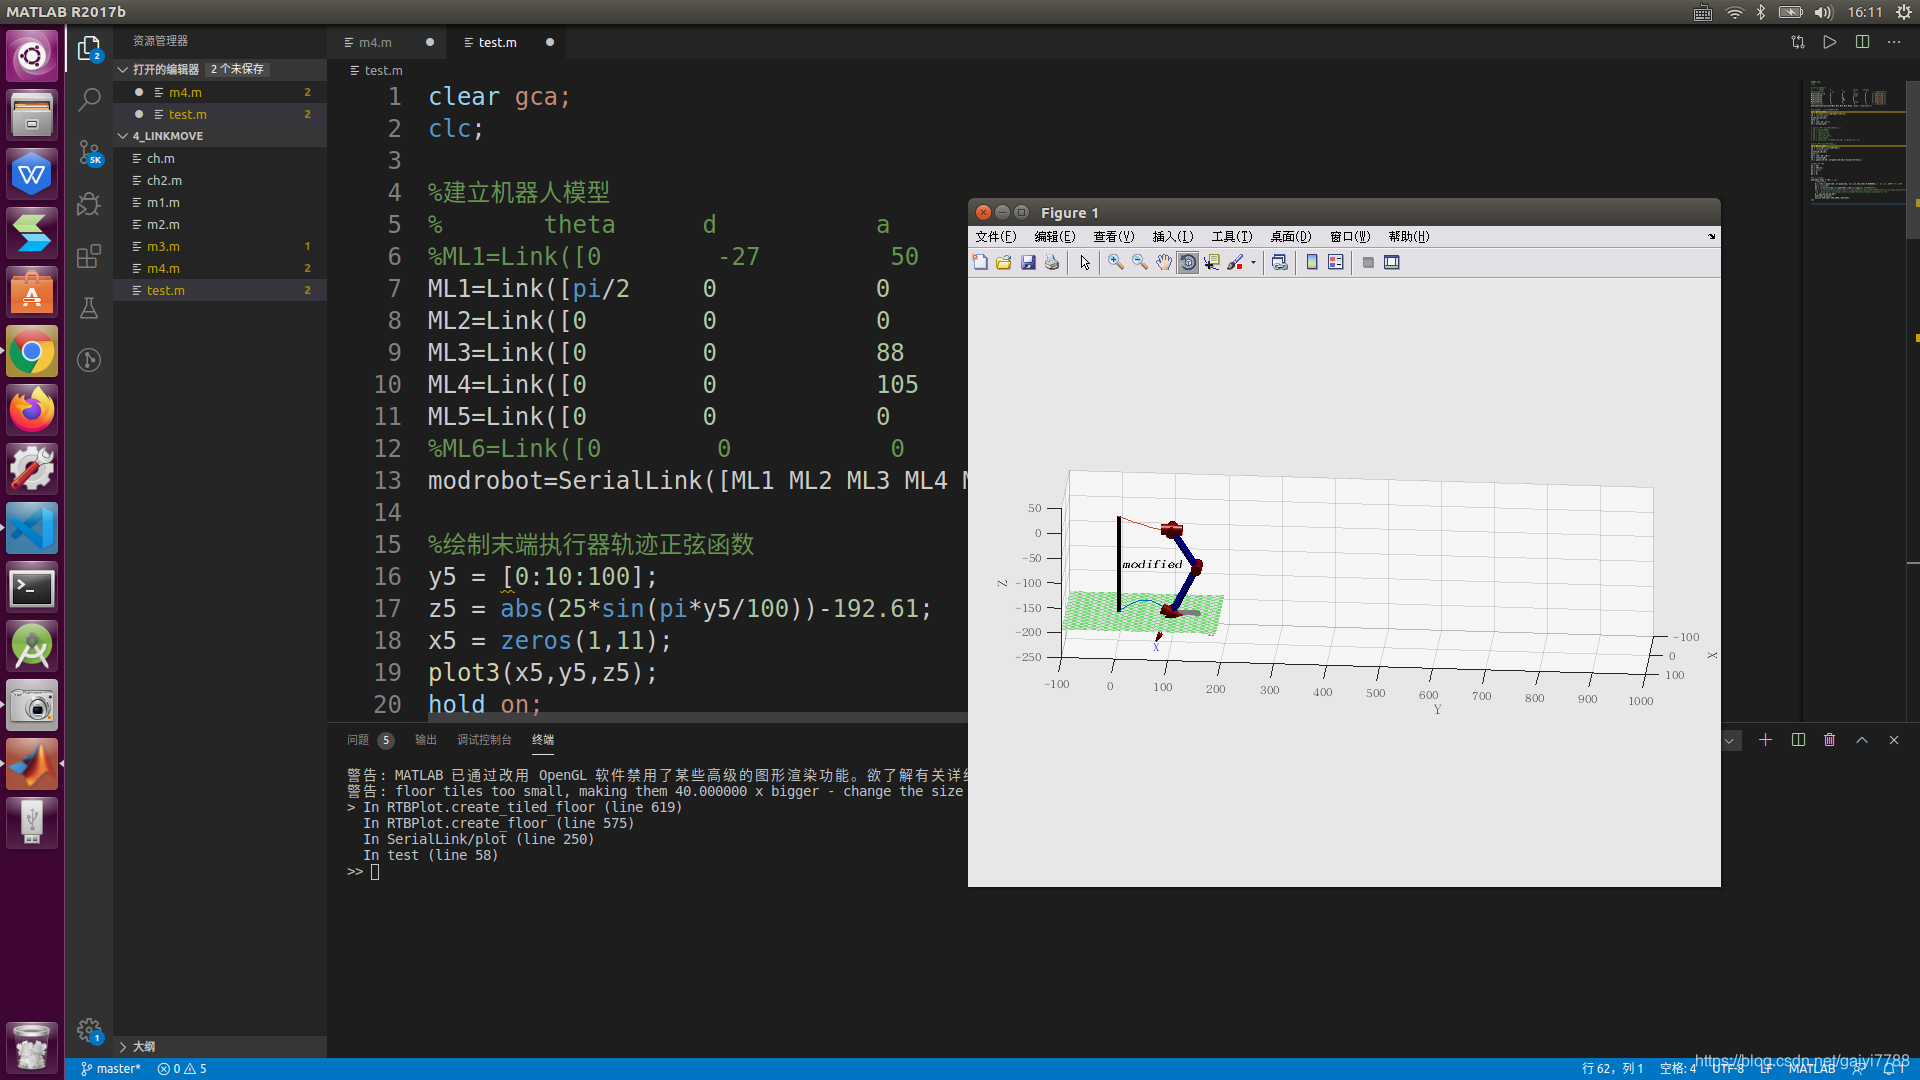This screenshot has height=1080, width=1920.
Task: Select the Brush data tool in Figure
Action: click(1236, 262)
